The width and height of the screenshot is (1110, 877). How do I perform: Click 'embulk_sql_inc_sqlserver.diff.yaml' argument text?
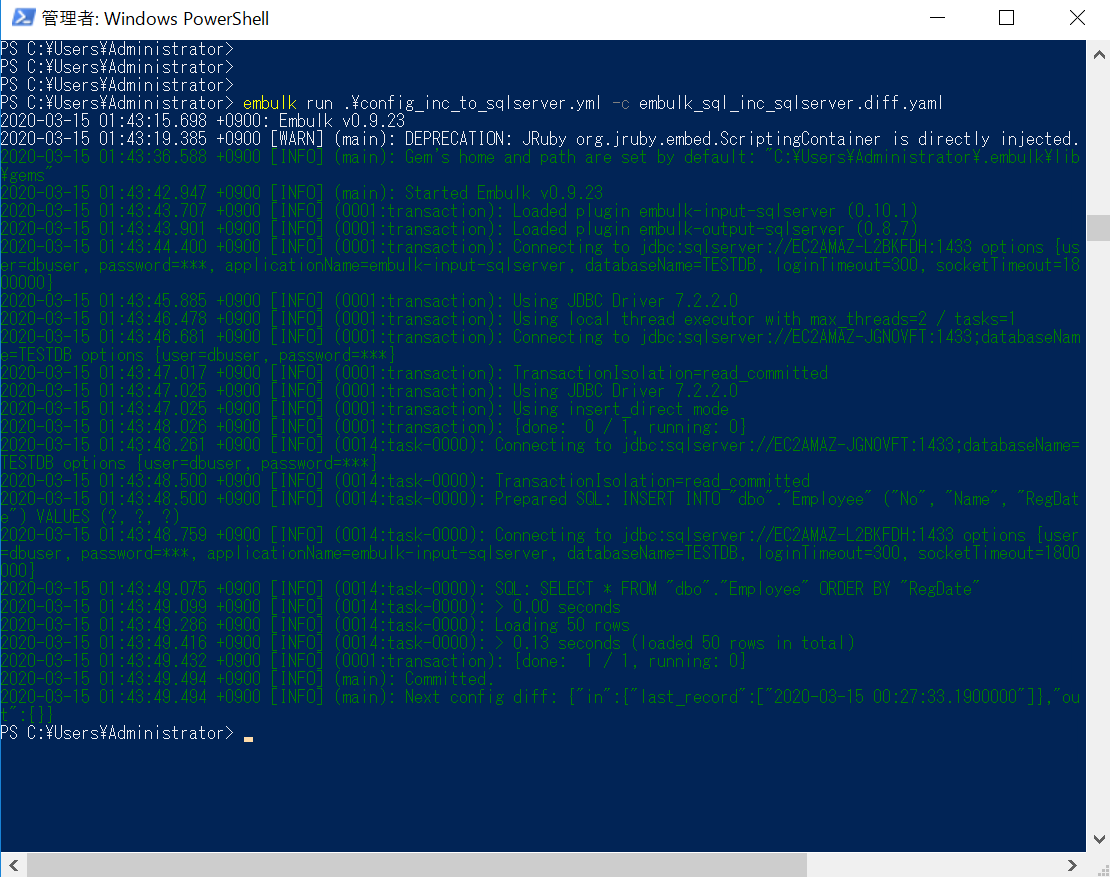(x=791, y=103)
